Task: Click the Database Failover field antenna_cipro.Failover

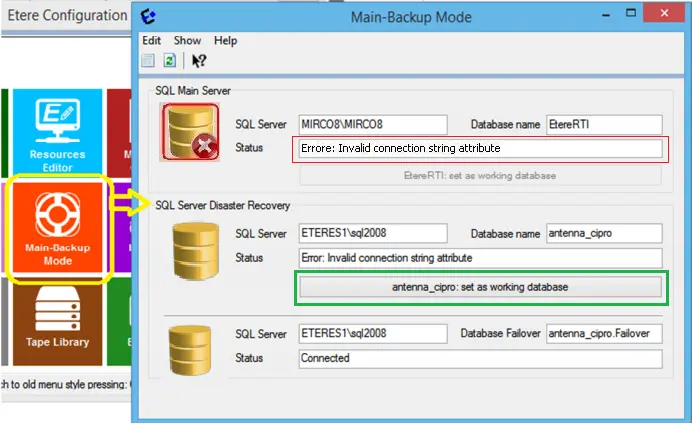Action: 603,333
